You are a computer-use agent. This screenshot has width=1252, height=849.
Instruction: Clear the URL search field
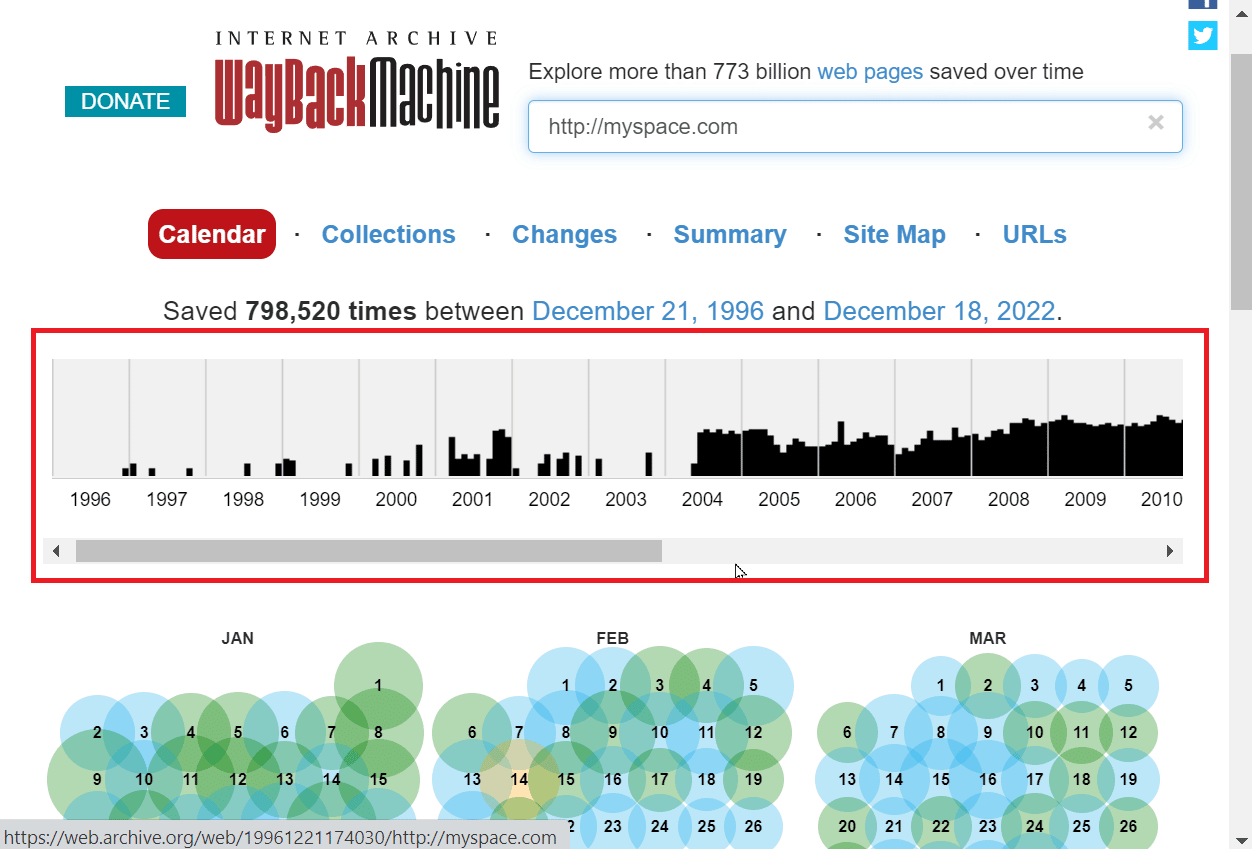(1156, 123)
